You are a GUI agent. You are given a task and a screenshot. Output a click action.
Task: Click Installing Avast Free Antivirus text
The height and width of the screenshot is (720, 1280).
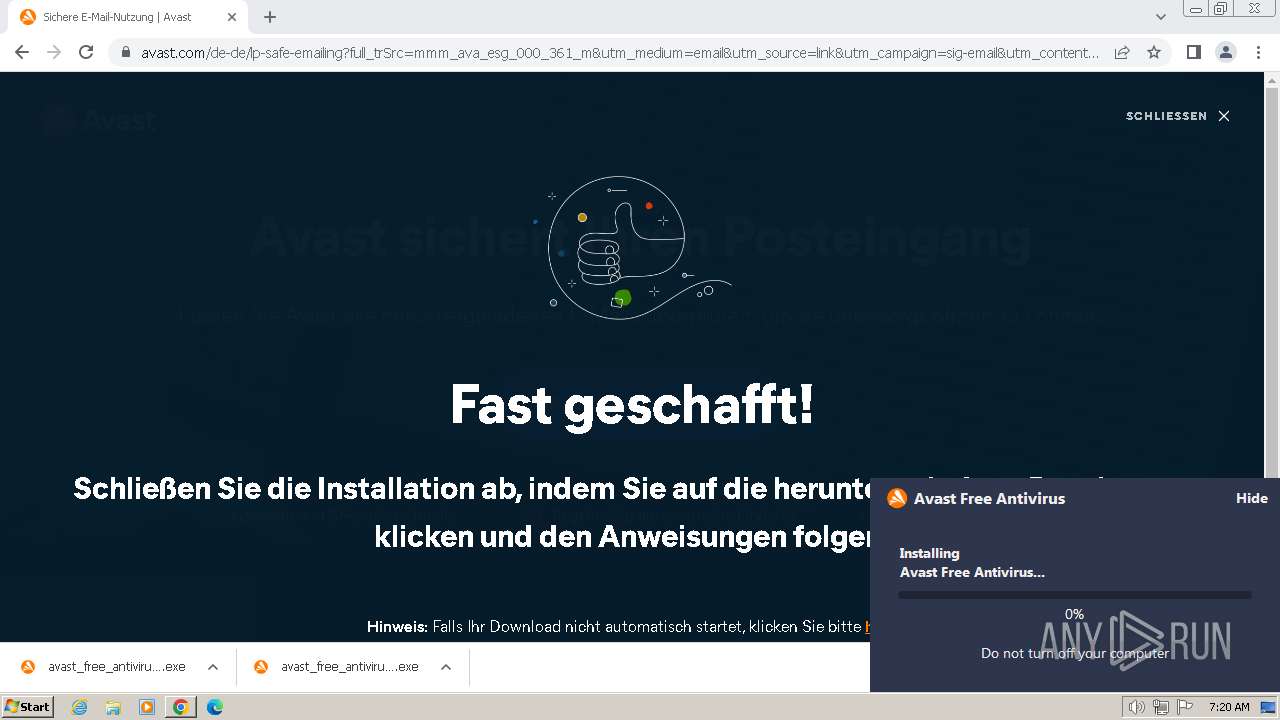(x=972, y=563)
